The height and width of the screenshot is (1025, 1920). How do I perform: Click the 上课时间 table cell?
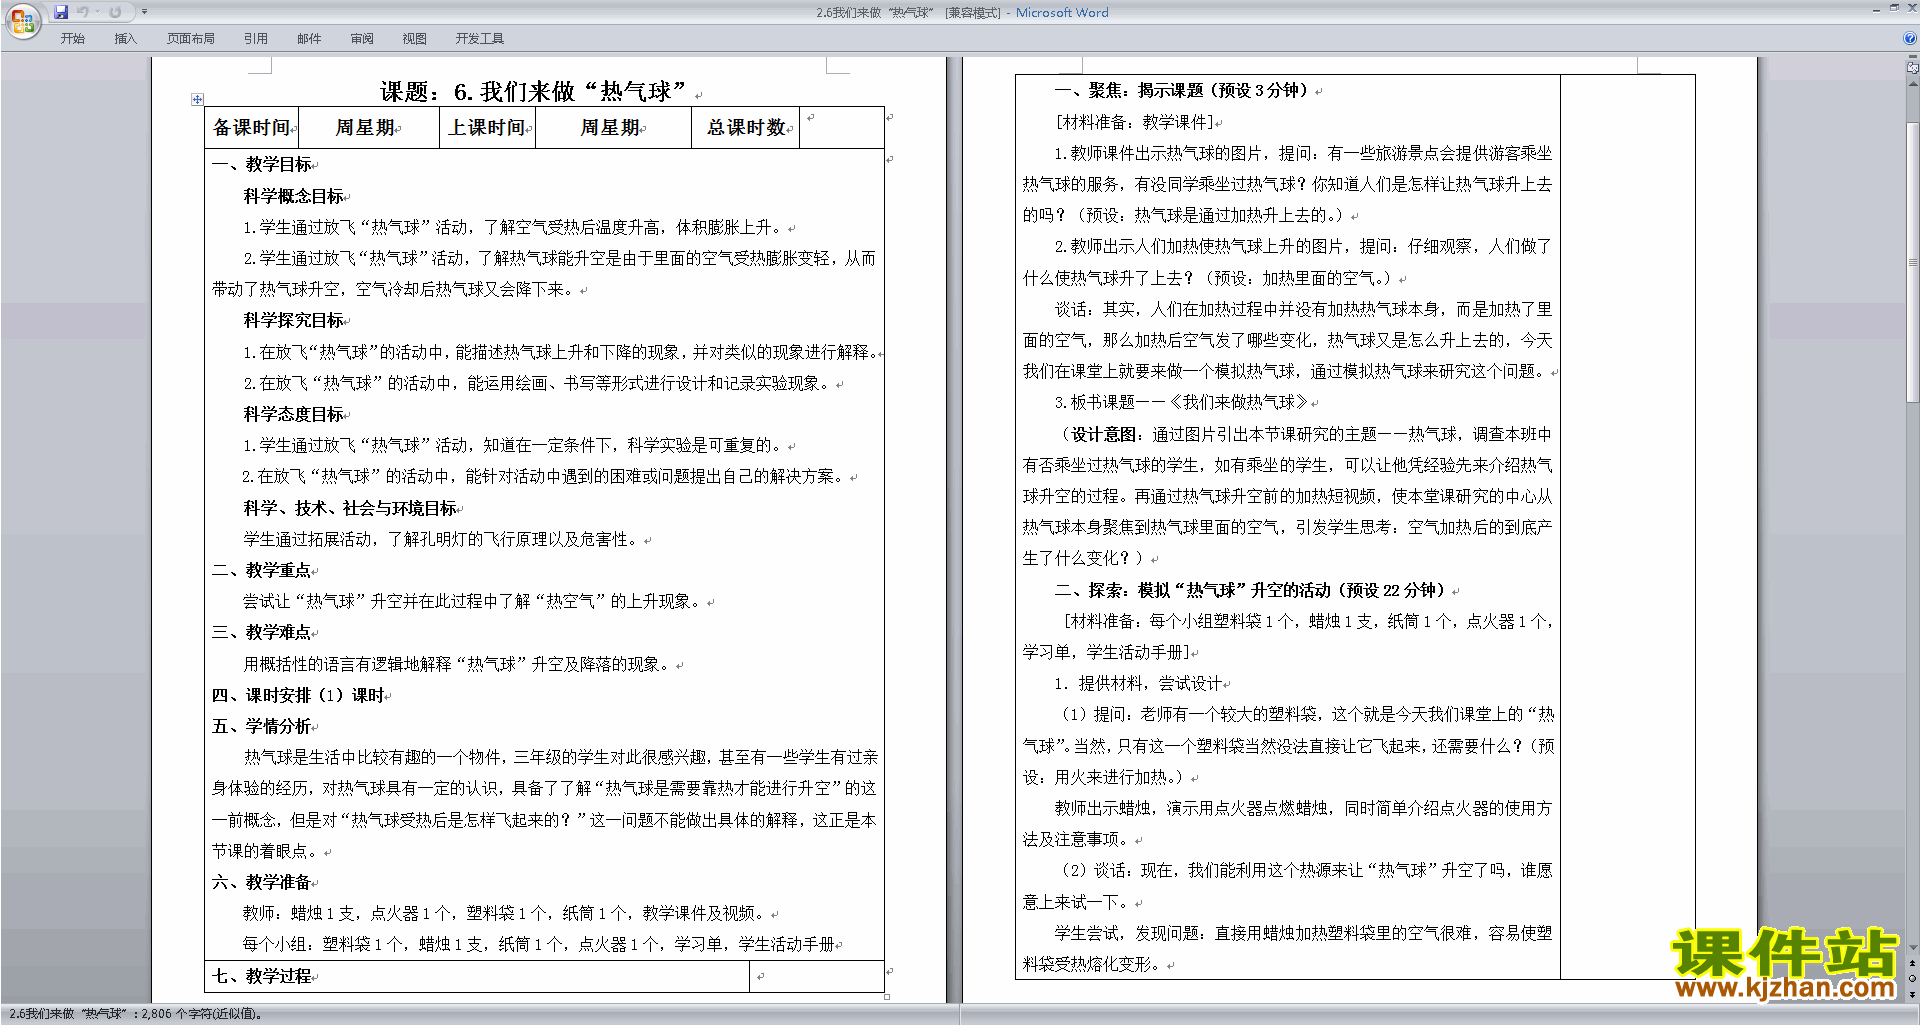(487, 128)
